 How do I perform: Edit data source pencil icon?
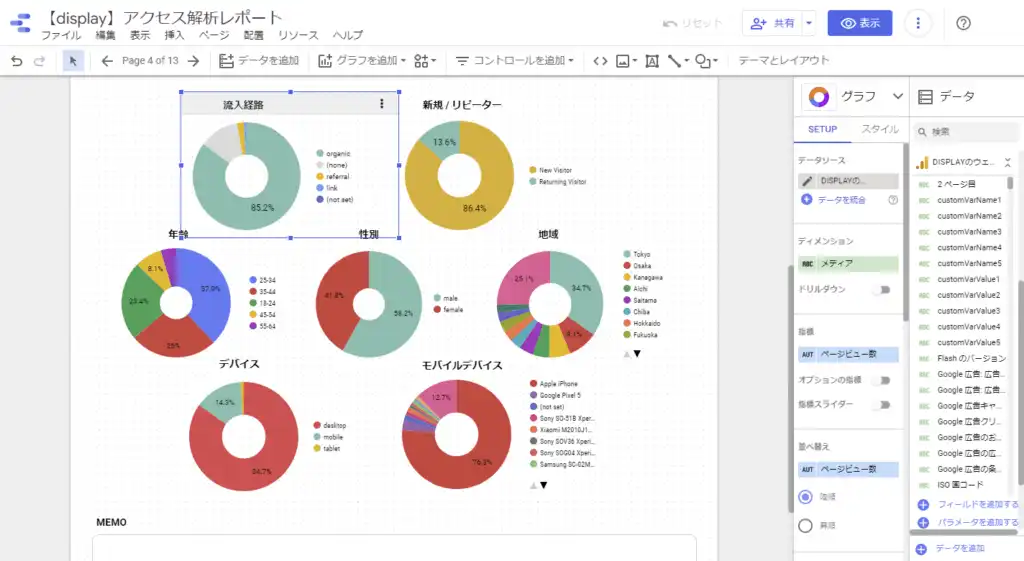(x=807, y=181)
